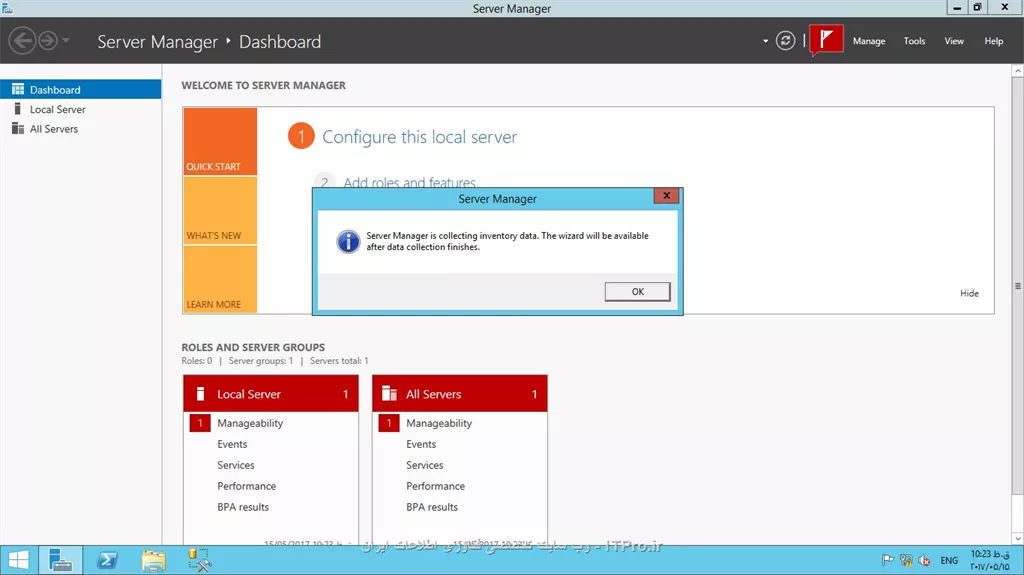Click the red notifications flag icon

826,40
